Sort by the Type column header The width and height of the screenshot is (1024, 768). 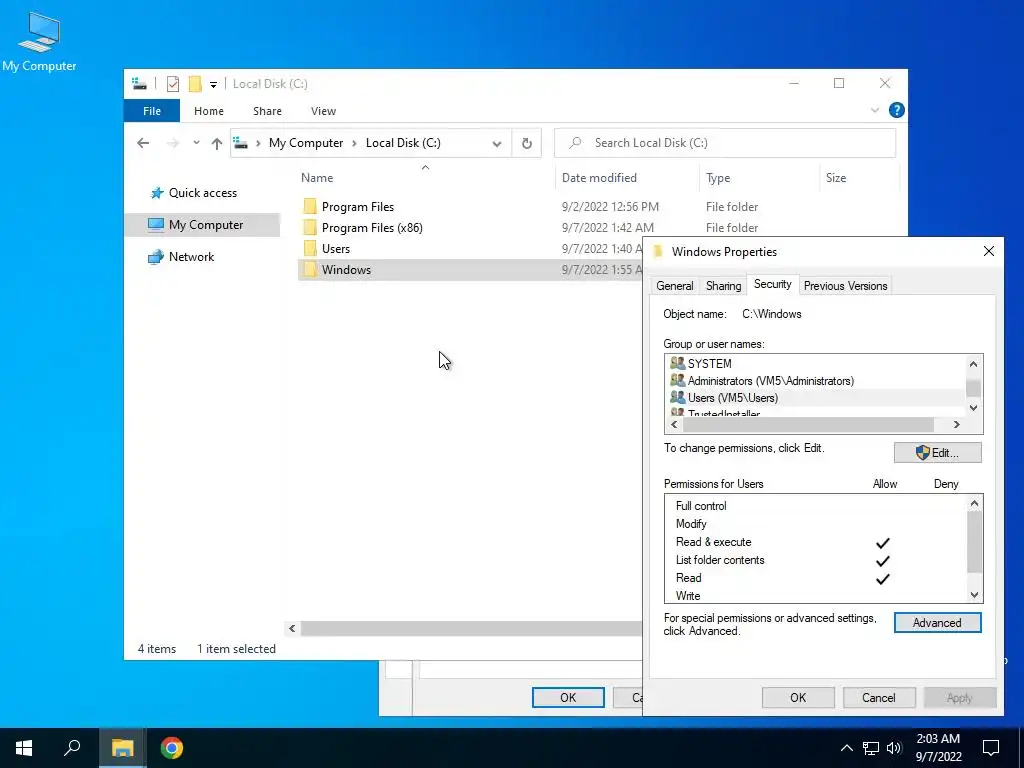[760, 178]
